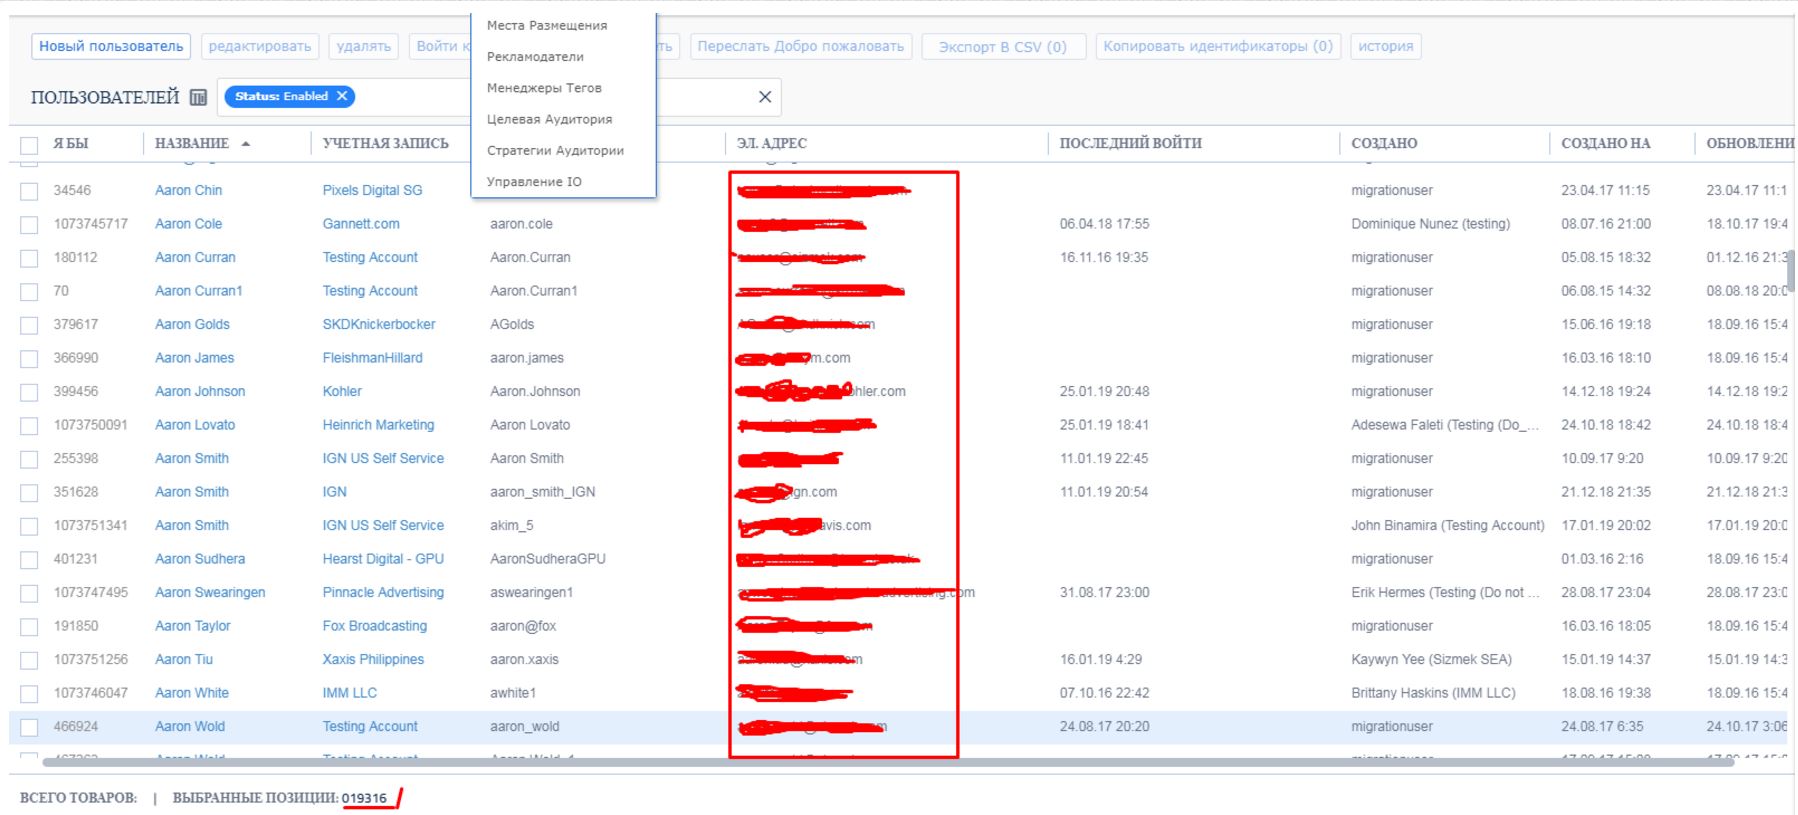Open account link Hearst Digital - GPU
The width and height of the screenshot is (1798, 815).
(383, 559)
